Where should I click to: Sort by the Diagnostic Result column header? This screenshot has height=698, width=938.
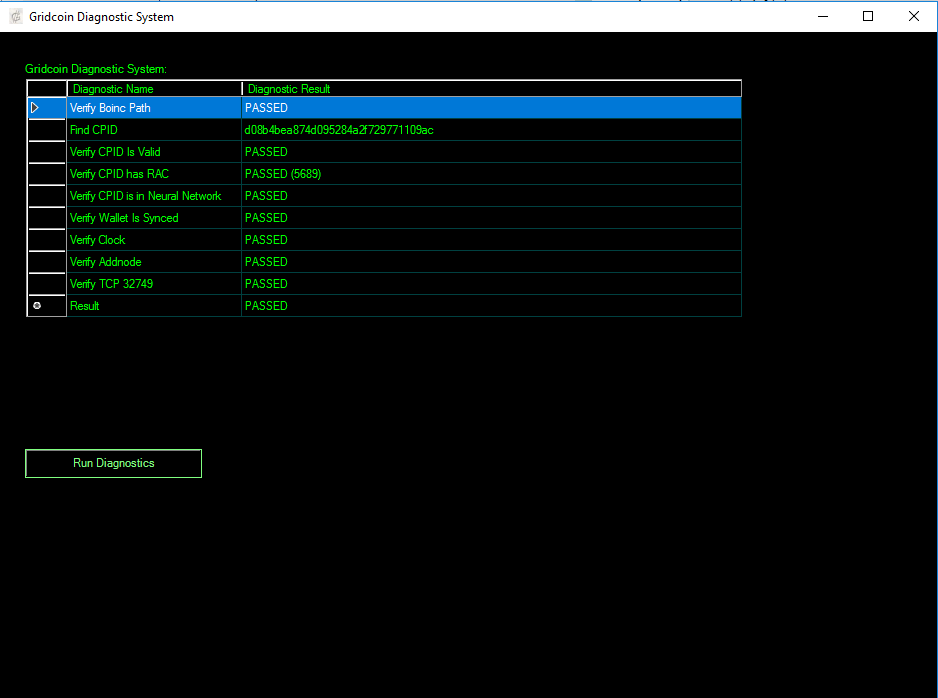click(x=491, y=89)
